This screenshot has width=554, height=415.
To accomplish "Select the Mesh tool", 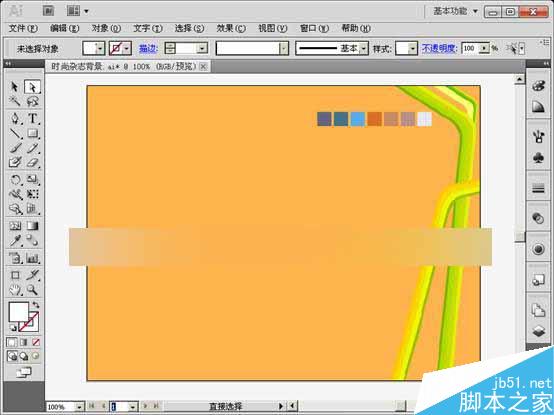I will 15,226.
